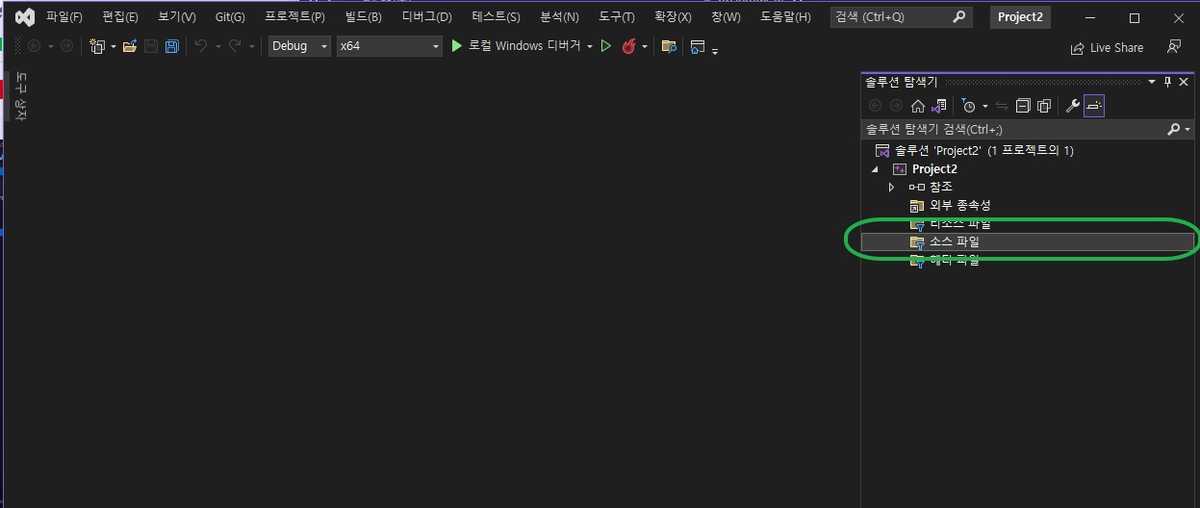Open the 빌드(B) menu
This screenshot has width=1200, height=508.
[x=362, y=17]
